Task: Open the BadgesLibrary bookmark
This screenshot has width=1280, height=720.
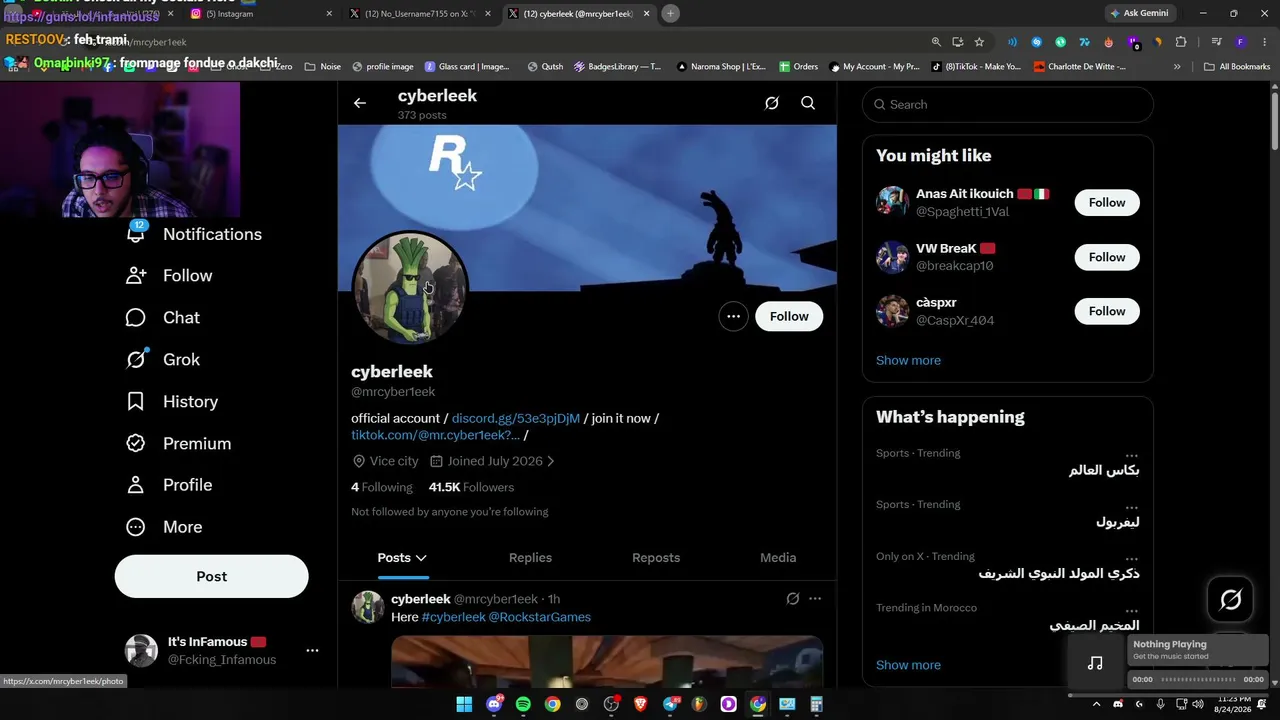Action: click(x=617, y=67)
